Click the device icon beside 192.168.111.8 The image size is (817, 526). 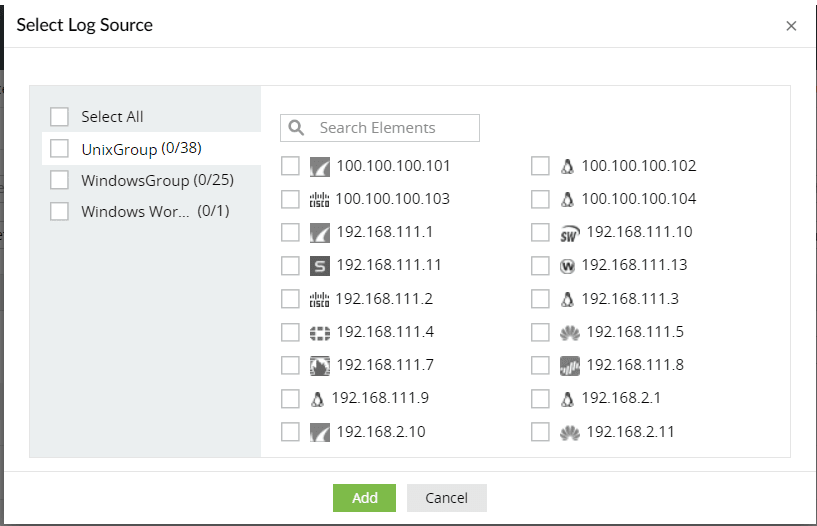pyautogui.click(x=570, y=365)
